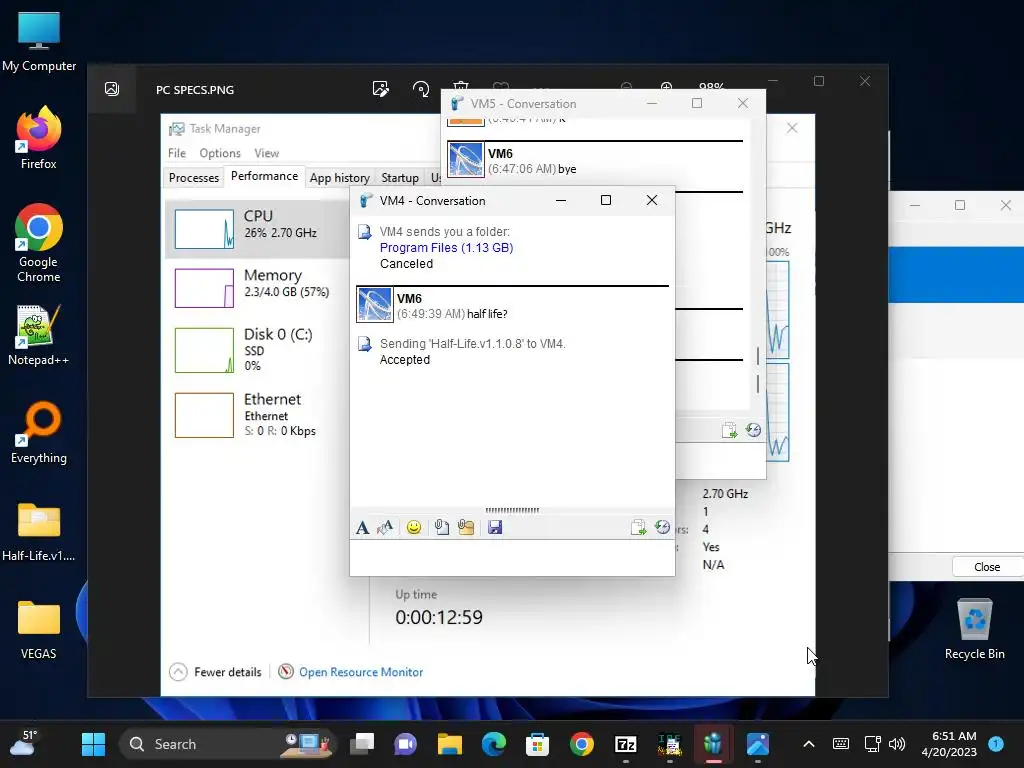The width and height of the screenshot is (1024, 768).
Task: Open My Computer desktop icon
Action: pos(39,42)
